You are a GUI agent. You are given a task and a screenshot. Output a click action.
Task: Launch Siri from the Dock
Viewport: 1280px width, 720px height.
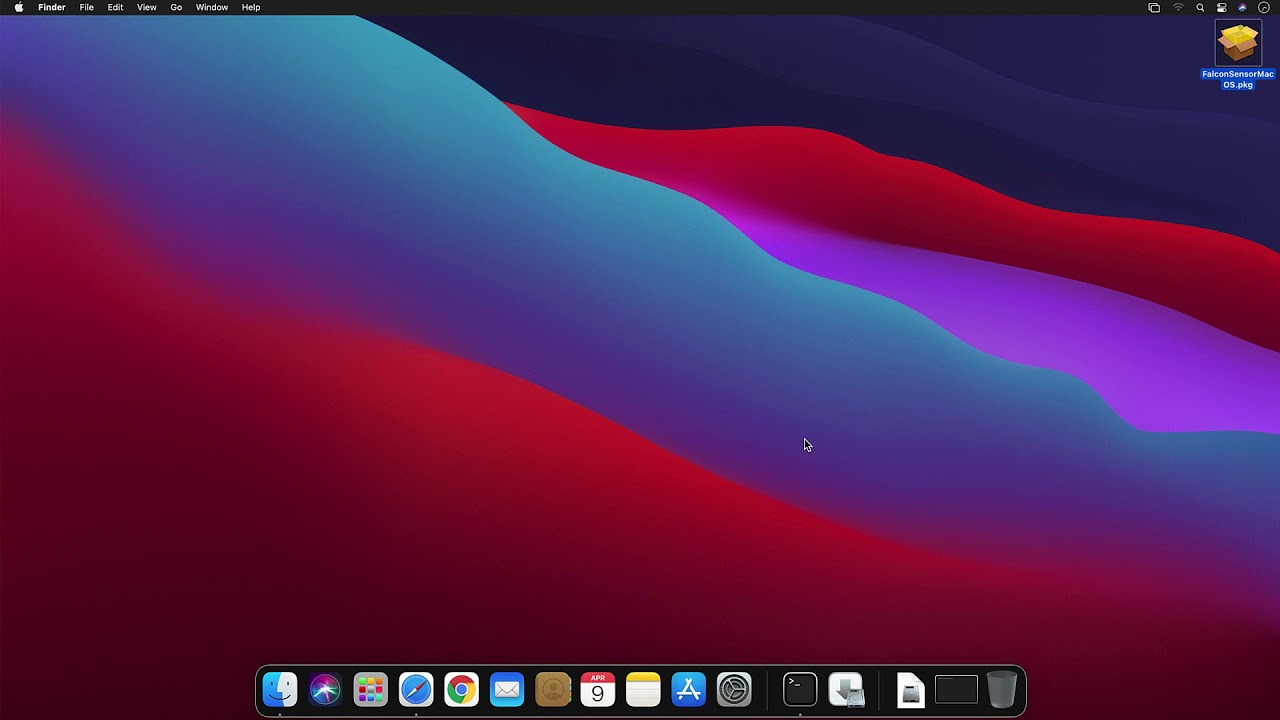point(325,690)
